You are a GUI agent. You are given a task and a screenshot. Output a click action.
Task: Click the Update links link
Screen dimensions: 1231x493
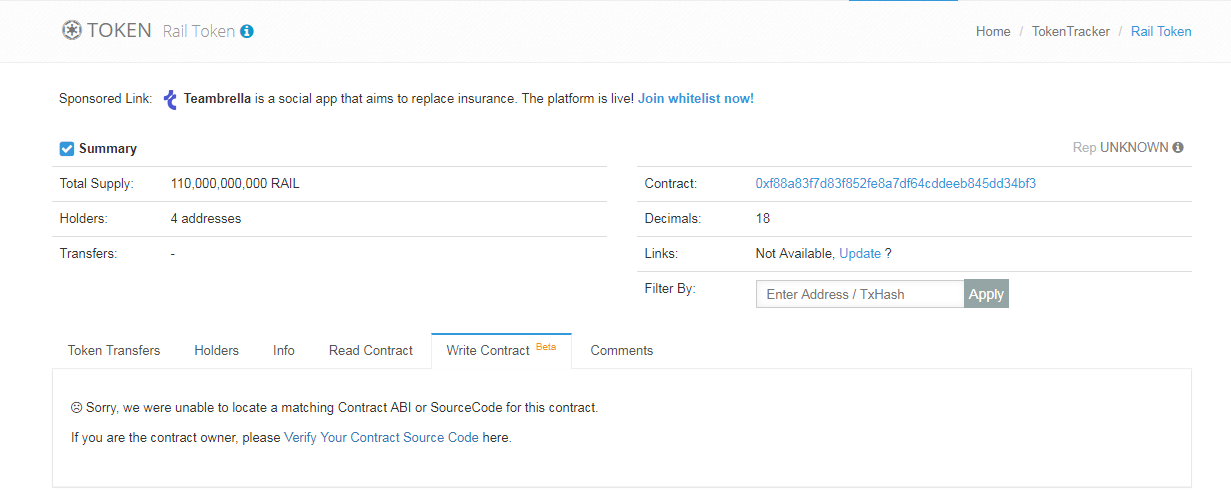860,254
